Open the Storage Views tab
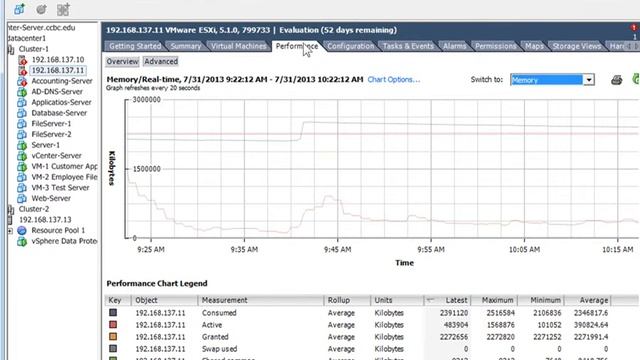Screen dimensions: 640x360 point(576,46)
